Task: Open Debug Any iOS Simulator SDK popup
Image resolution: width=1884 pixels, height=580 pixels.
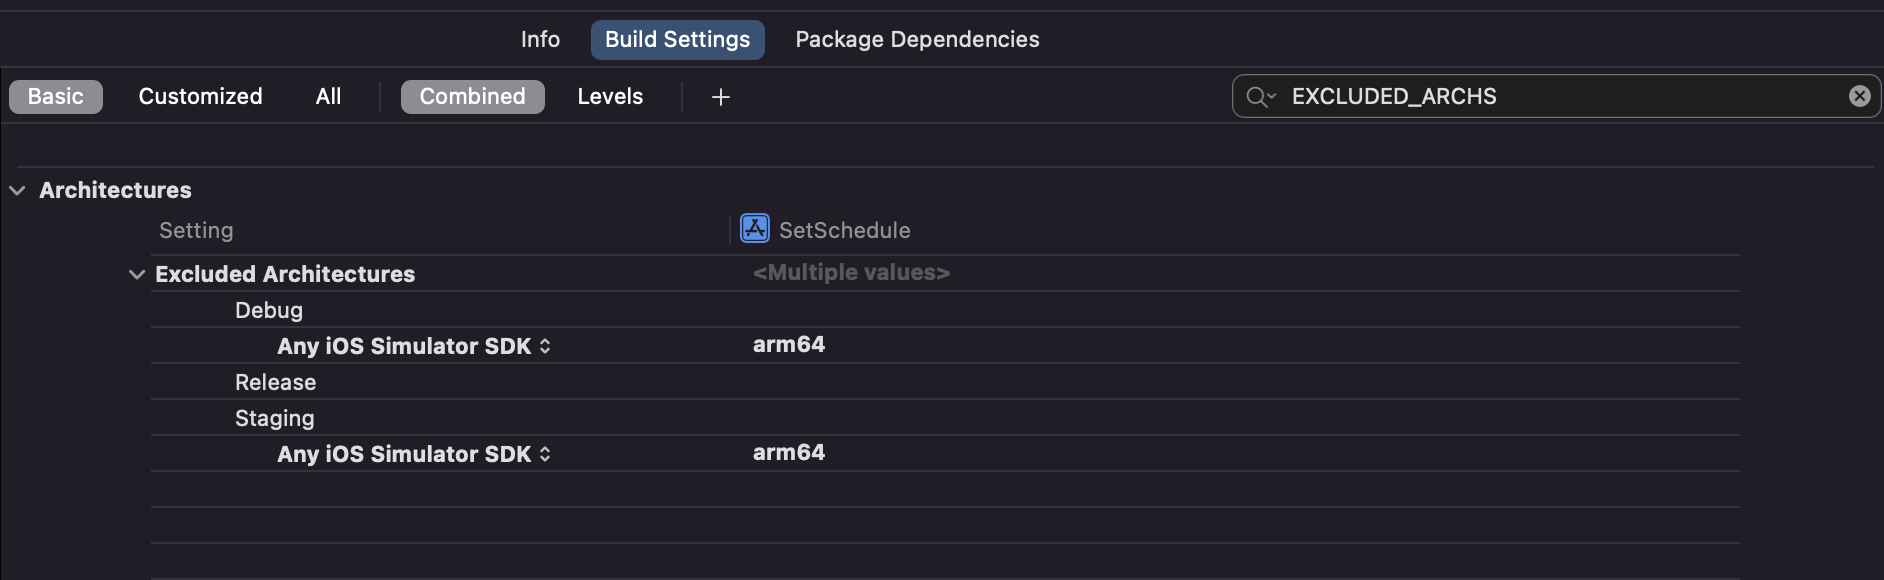Action: coord(414,346)
